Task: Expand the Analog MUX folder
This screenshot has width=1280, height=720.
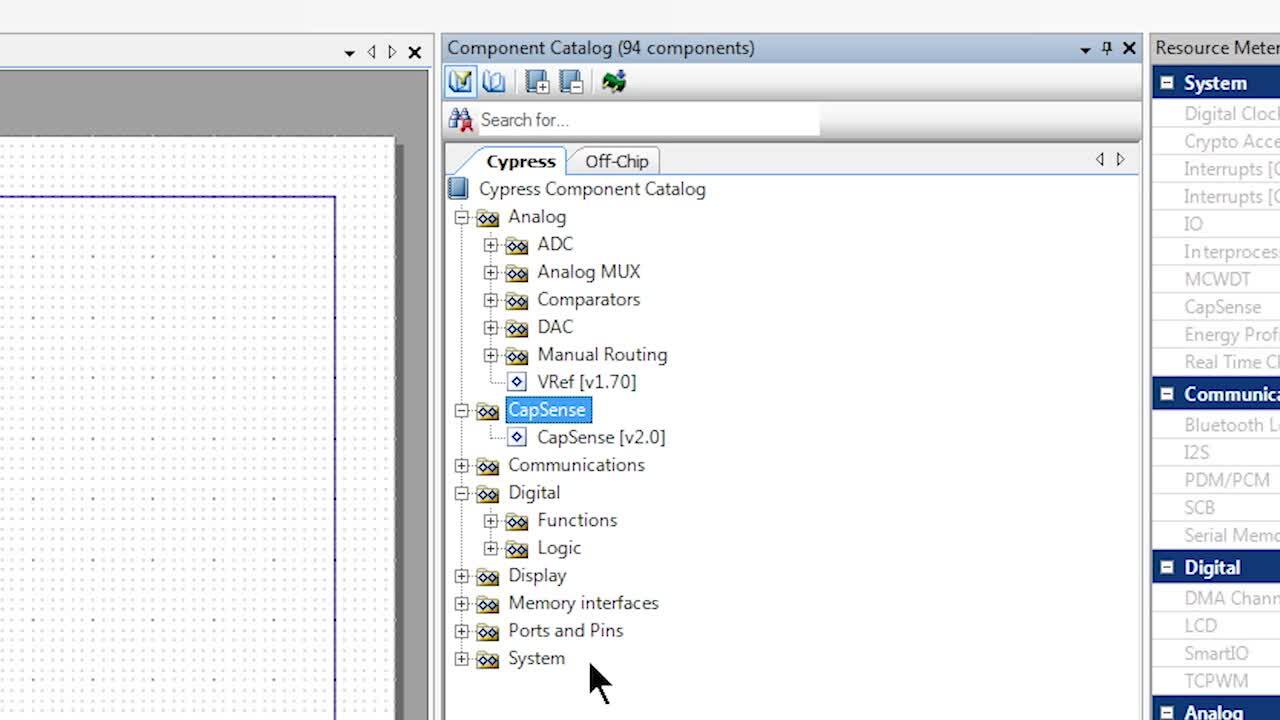Action: click(x=490, y=272)
